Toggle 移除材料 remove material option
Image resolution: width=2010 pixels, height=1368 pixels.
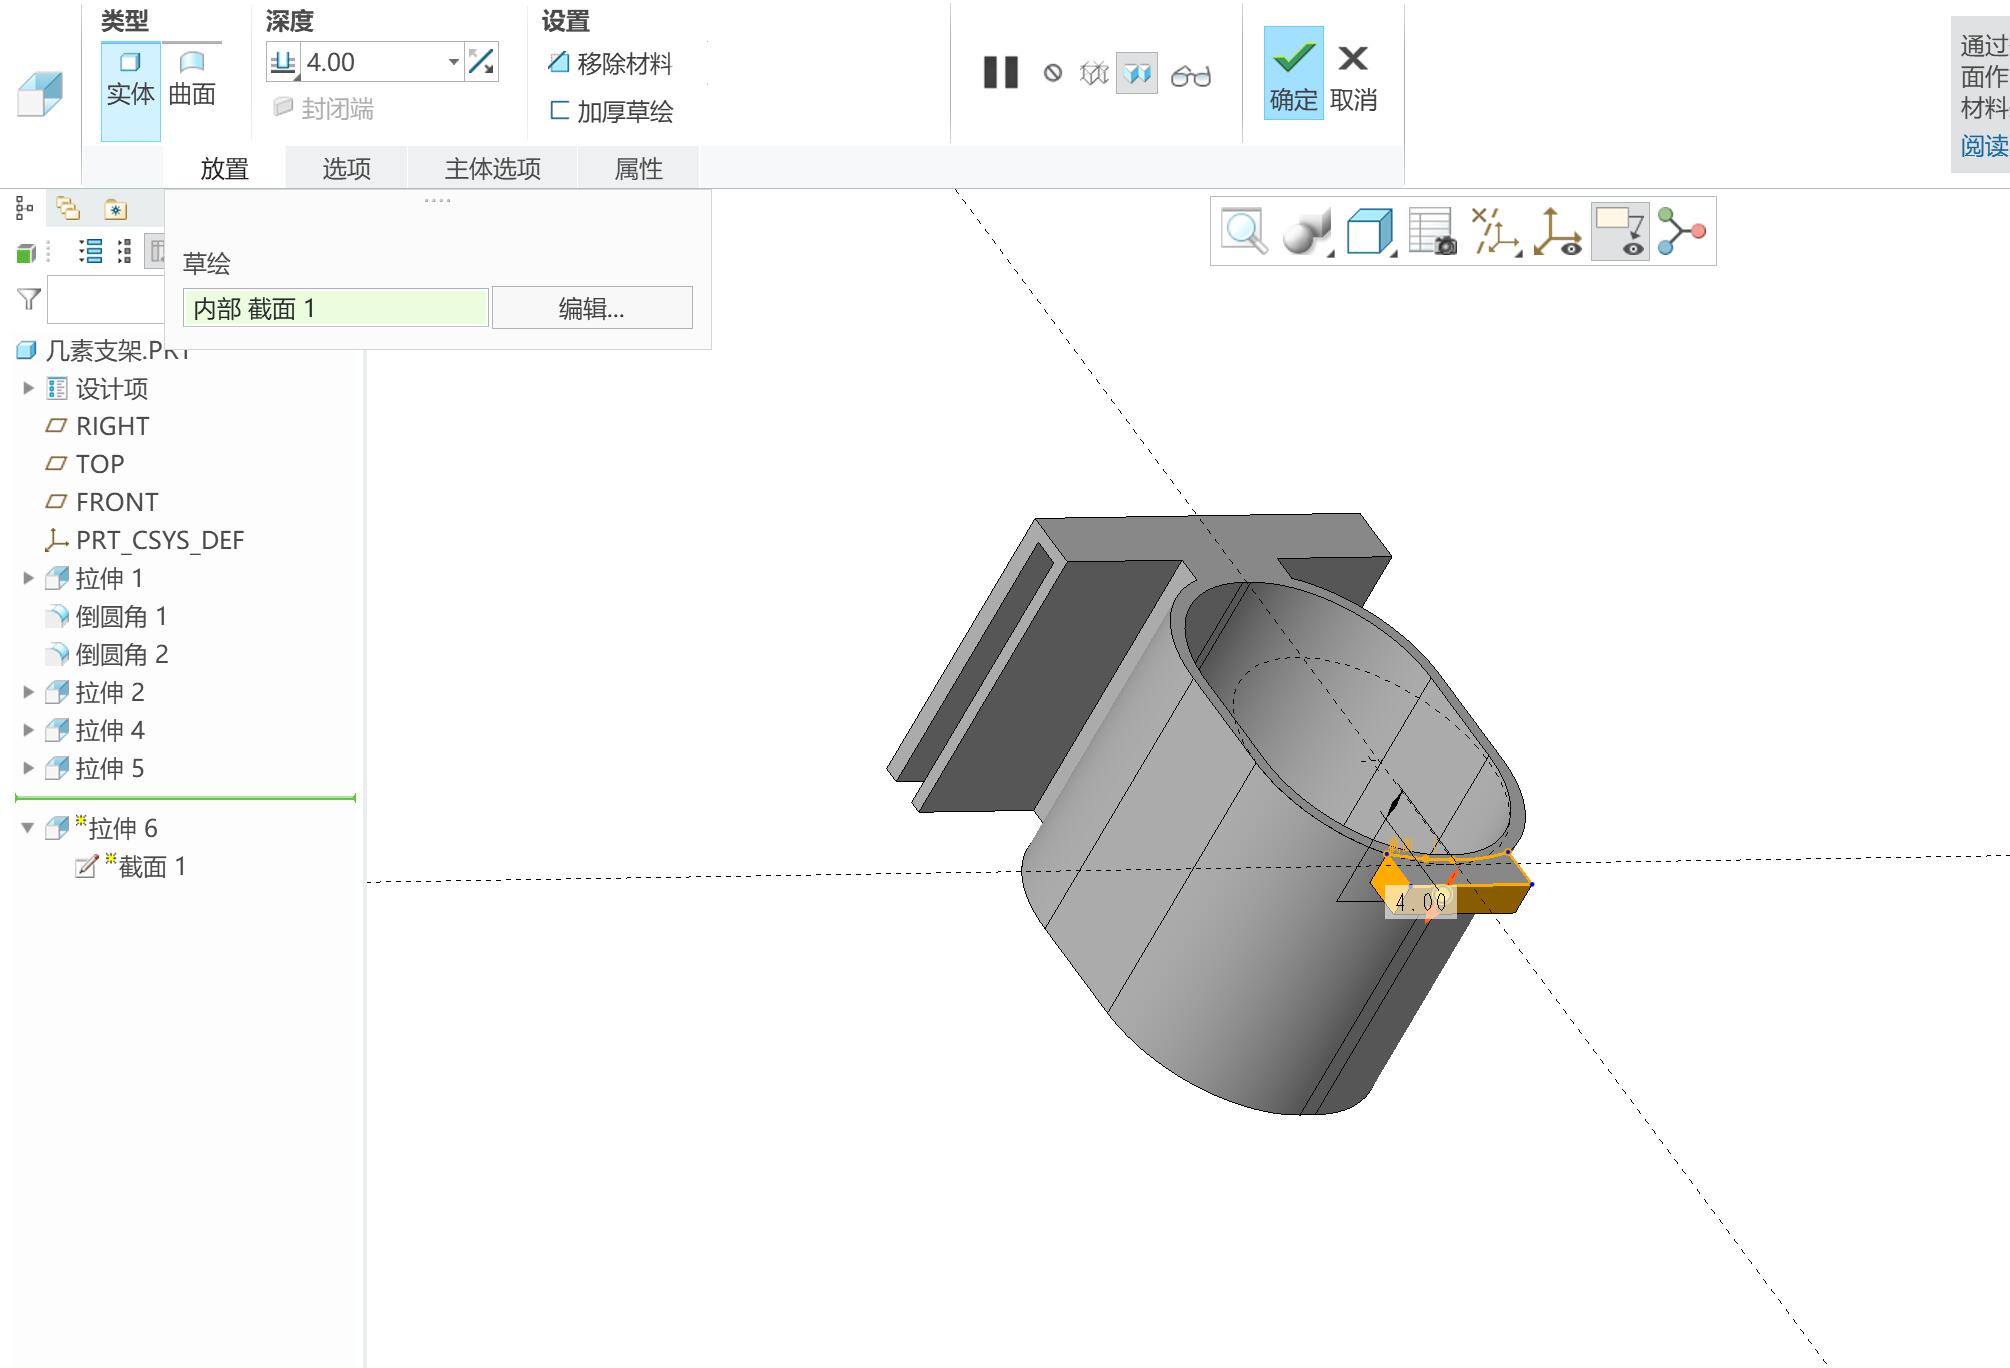pos(610,64)
